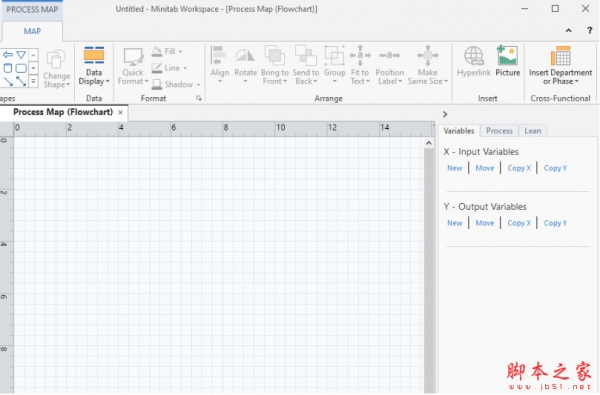The image size is (600, 395).
Task: Click the canvas vertical scrollbar up arrow
Action: point(429,143)
